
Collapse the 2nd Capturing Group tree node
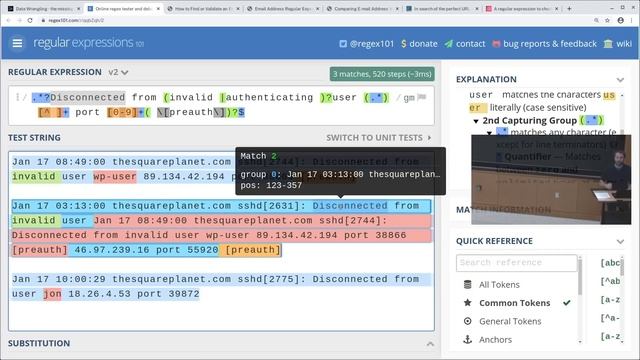[x=476, y=121]
